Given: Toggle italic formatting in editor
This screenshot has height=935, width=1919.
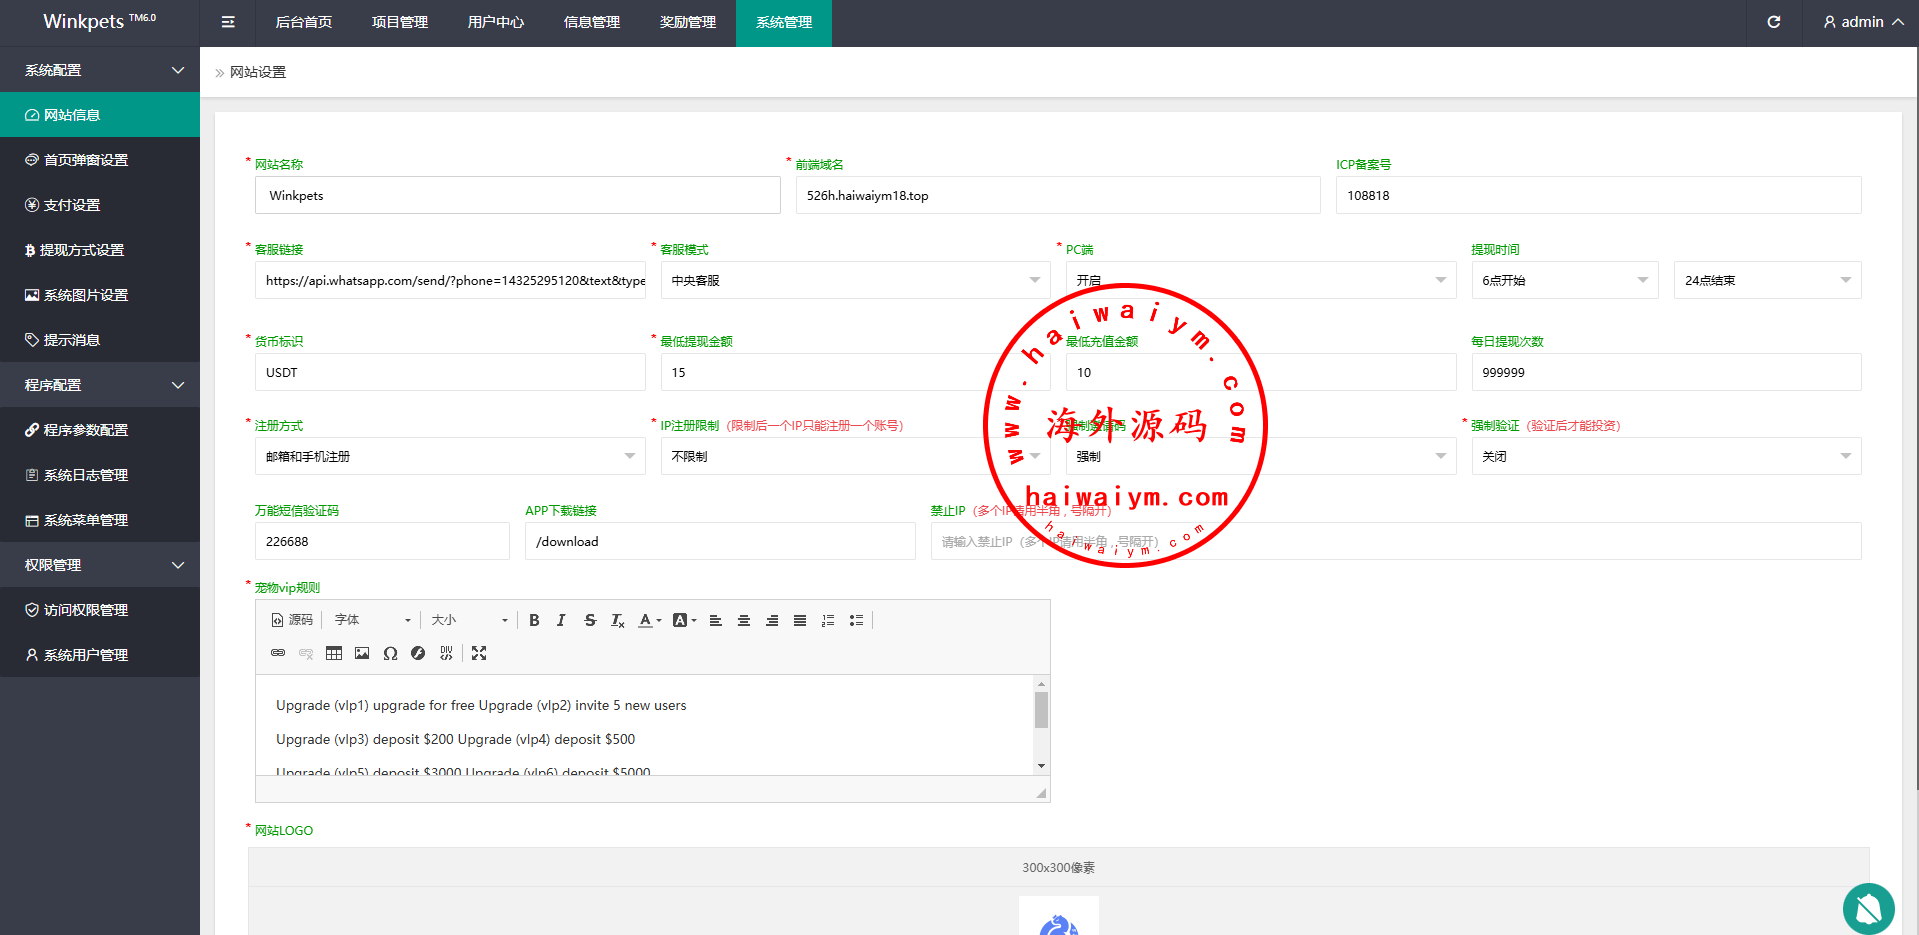Looking at the screenshot, I should [x=561, y=620].
